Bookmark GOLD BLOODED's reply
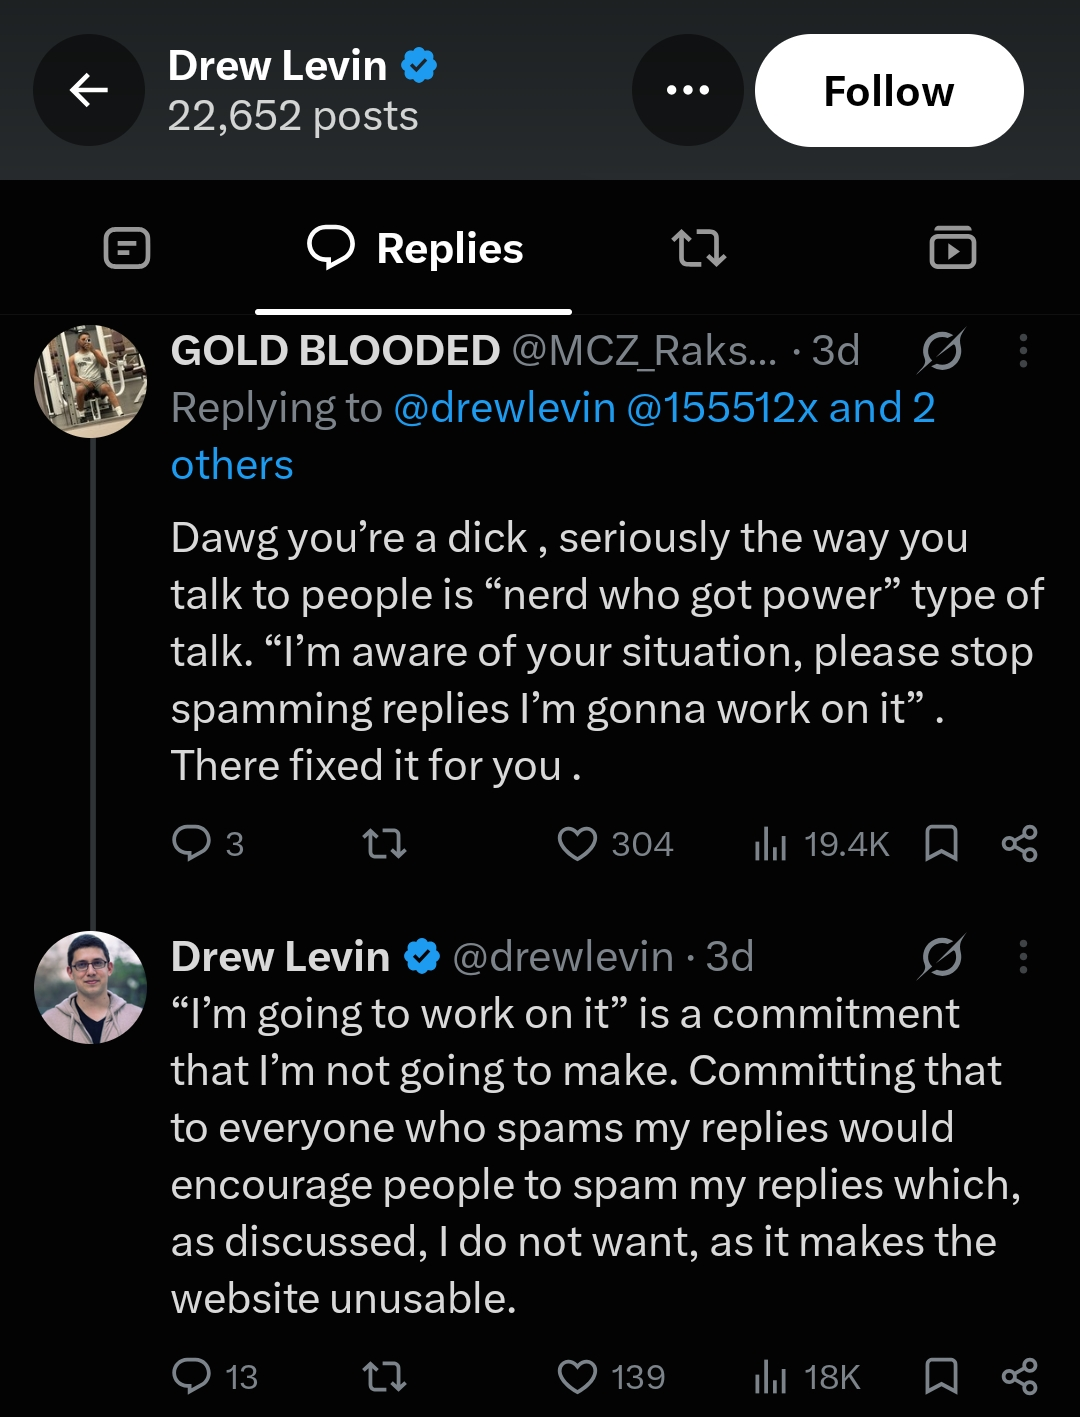Screen dimensions: 1080x1417 tap(941, 844)
